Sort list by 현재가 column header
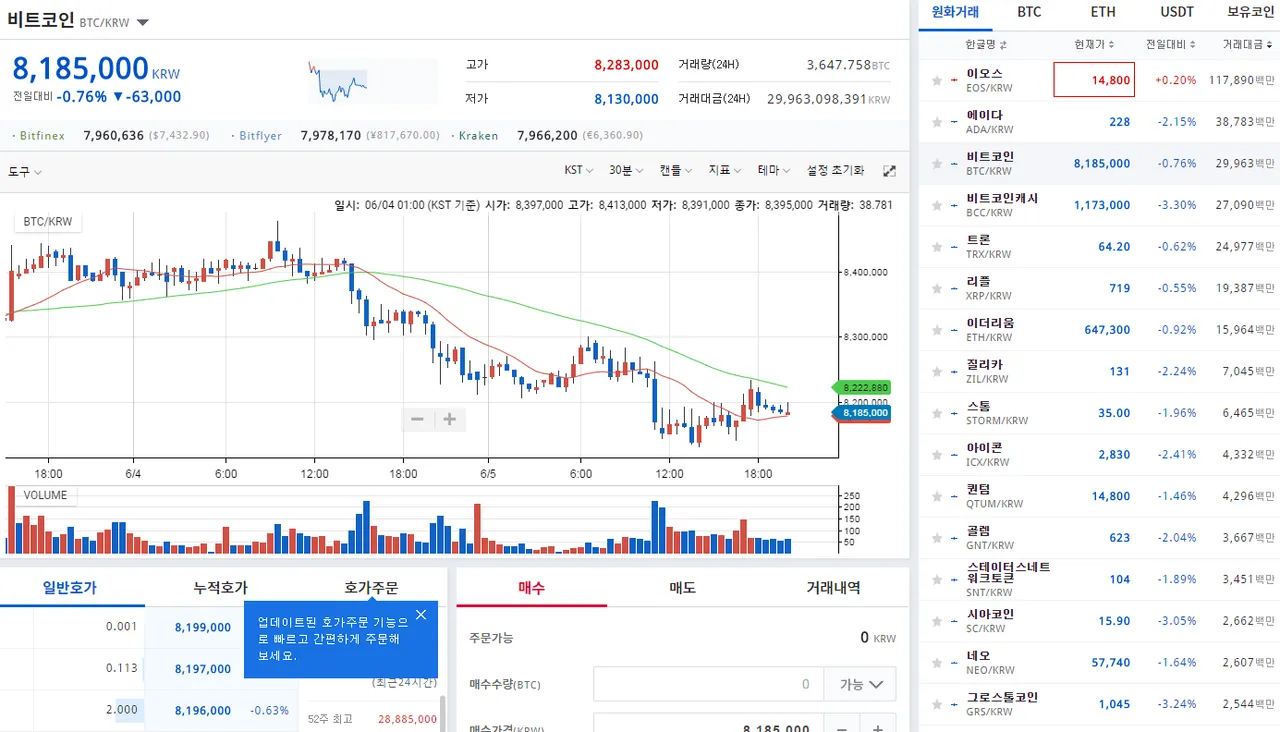 pyautogui.click(x=1094, y=45)
